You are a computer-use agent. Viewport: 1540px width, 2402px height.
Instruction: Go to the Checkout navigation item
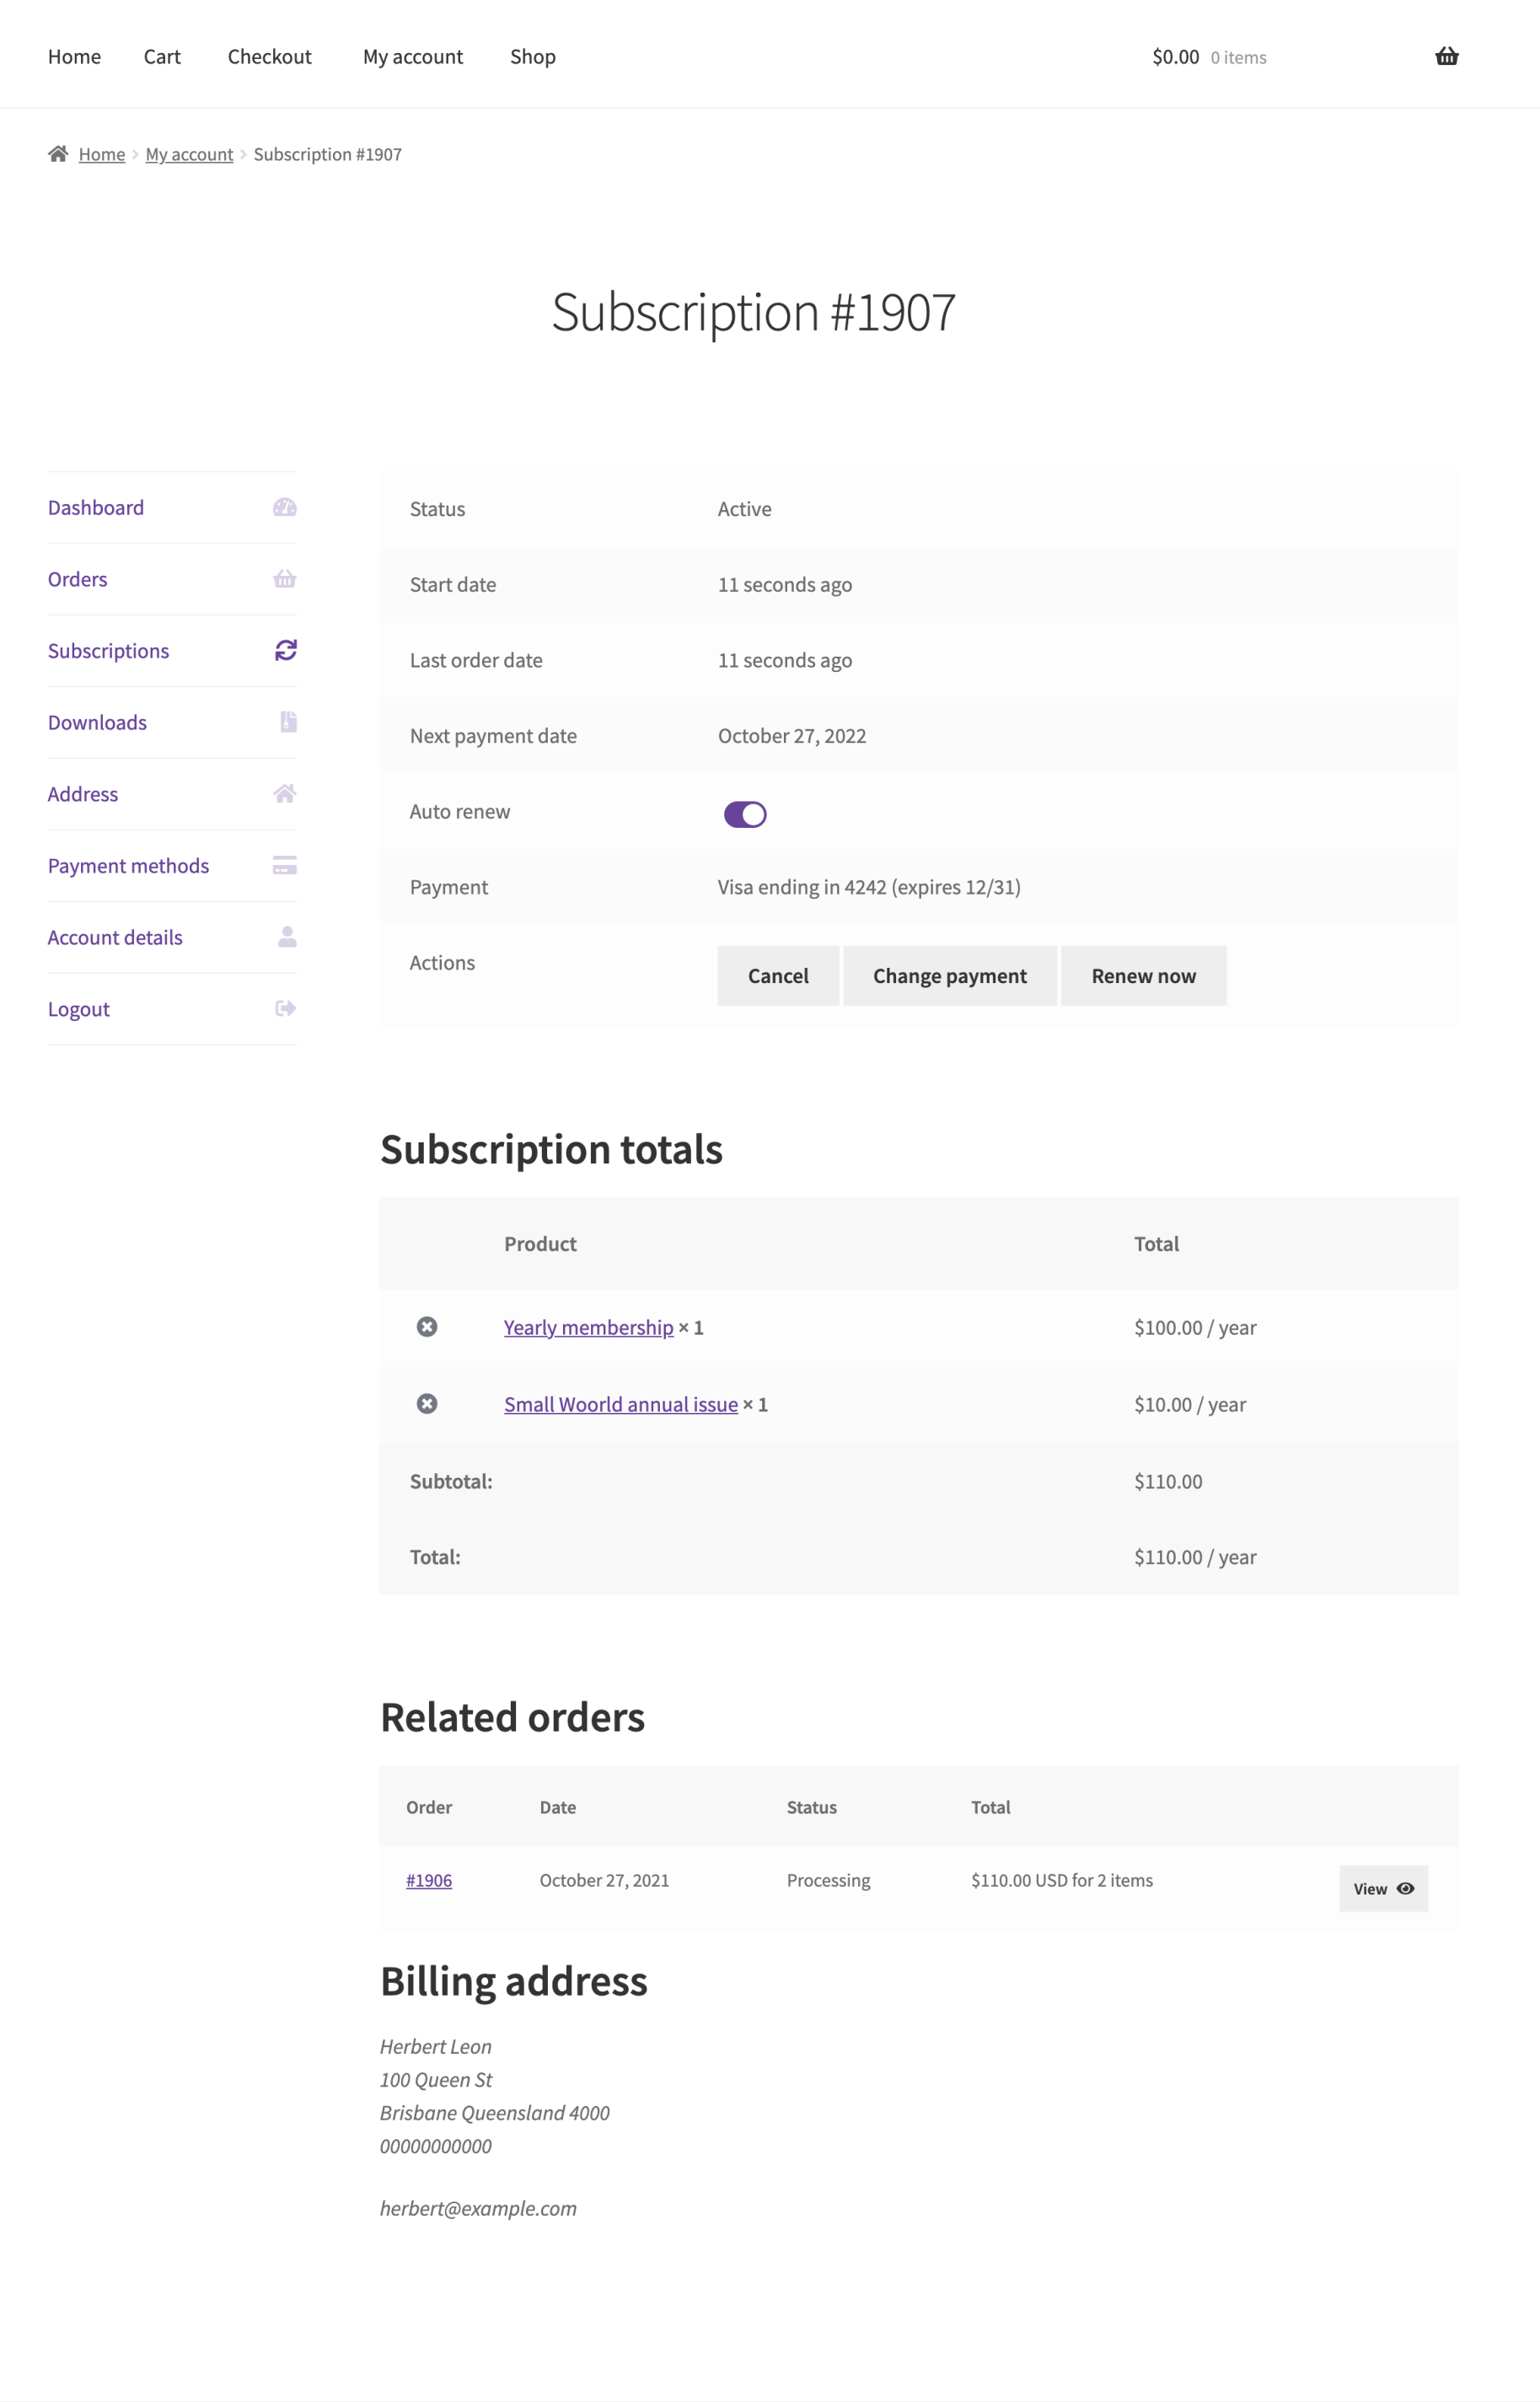click(269, 56)
